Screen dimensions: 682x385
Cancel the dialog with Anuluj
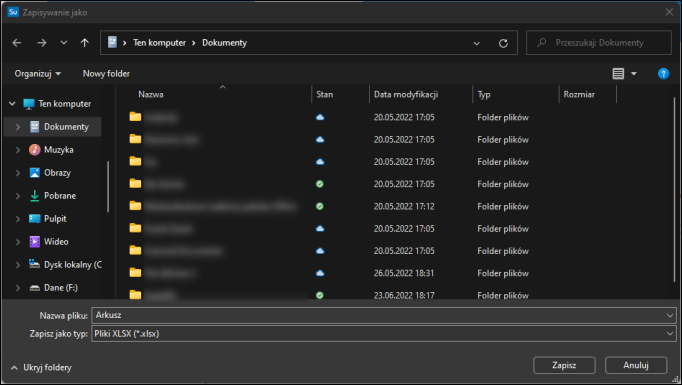[x=636, y=365]
